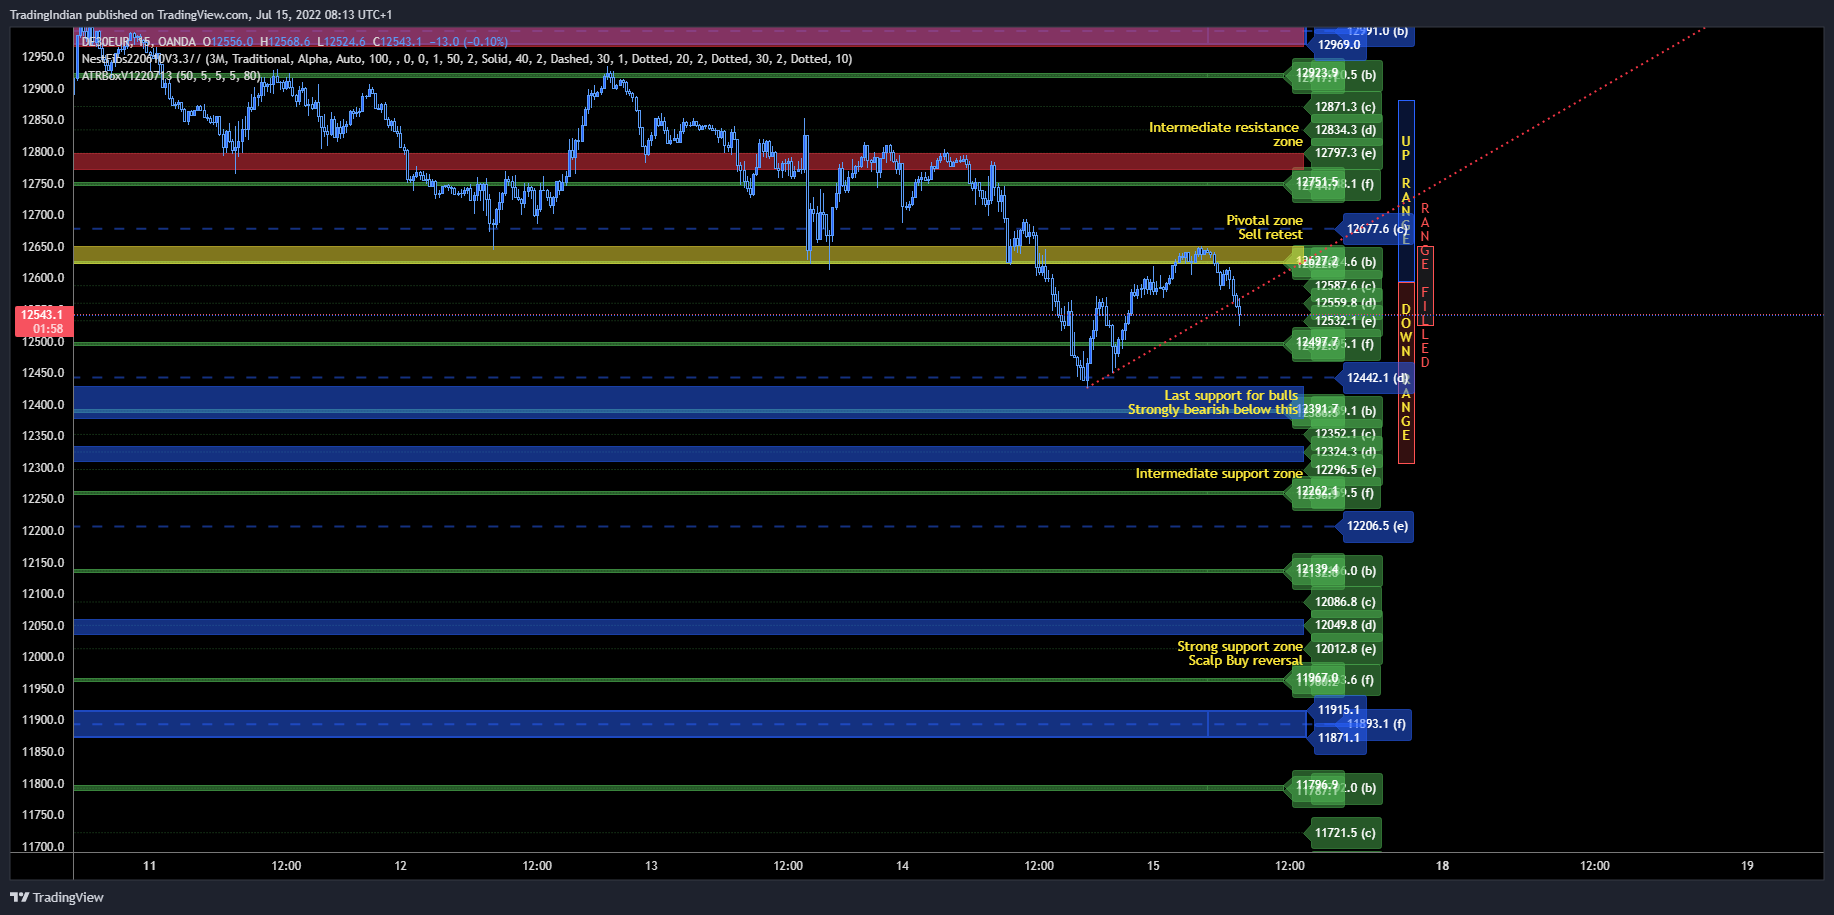Select the 'Pivotal zone Sell retest' annotation
The height and width of the screenshot is (915, 1834).
pyautogui.click(x=1265, y=227)
